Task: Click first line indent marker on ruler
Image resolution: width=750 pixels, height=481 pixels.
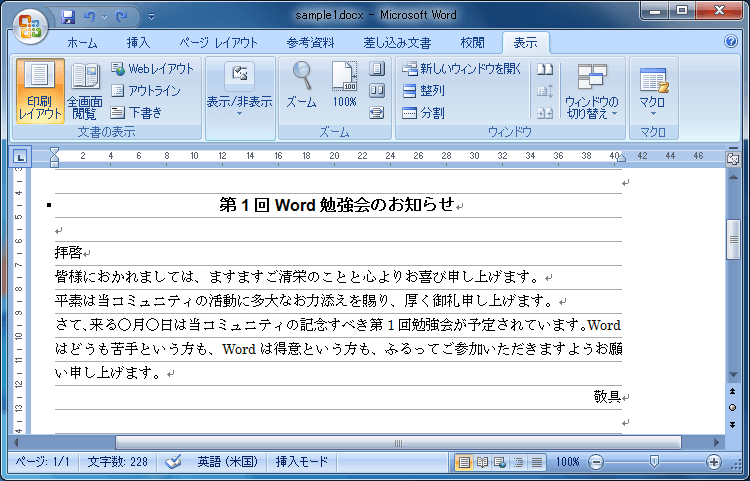Action: click(55, 151)
